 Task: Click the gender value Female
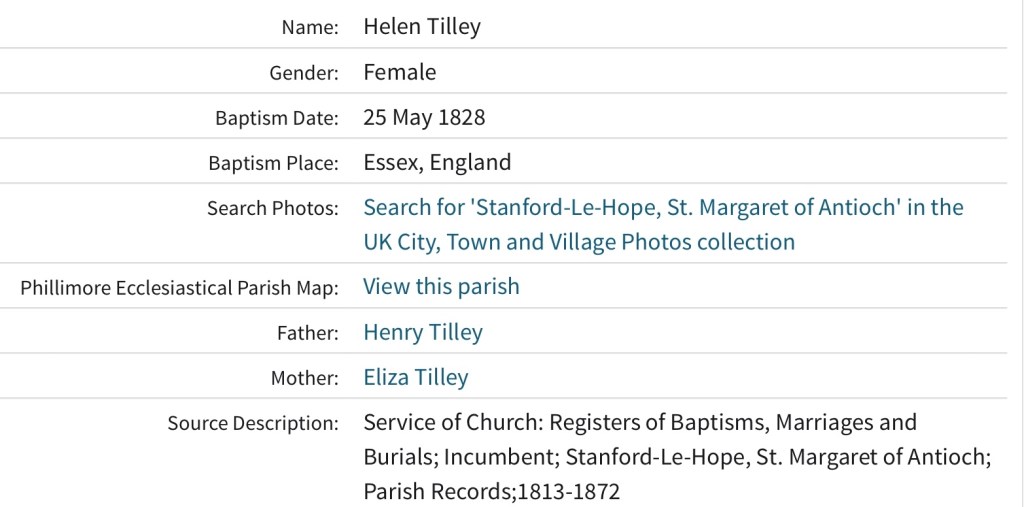coord(399,72)
